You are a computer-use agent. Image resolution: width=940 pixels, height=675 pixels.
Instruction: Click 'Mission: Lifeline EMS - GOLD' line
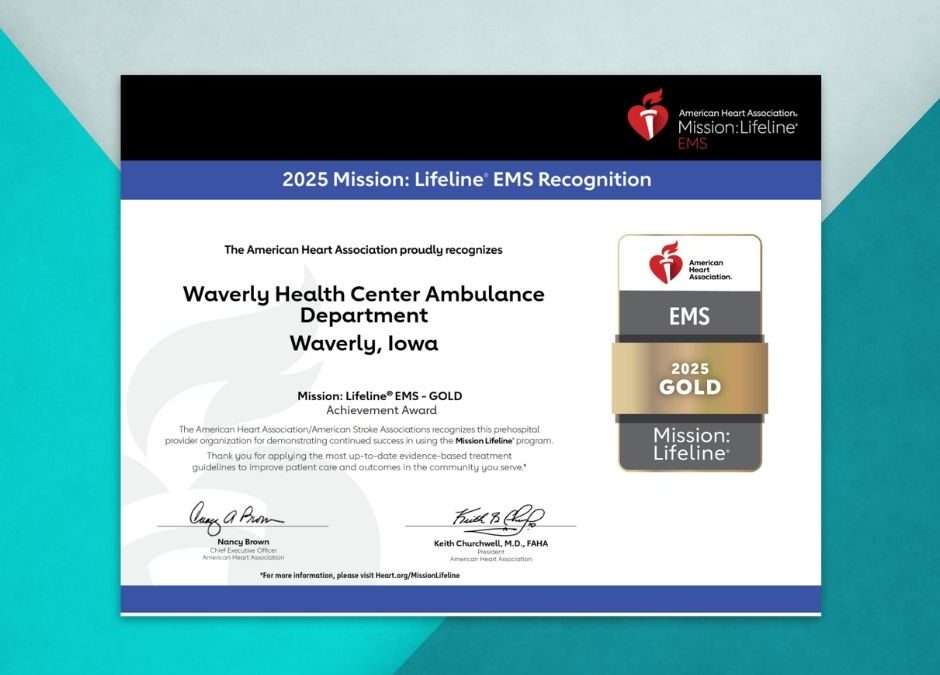379,396
